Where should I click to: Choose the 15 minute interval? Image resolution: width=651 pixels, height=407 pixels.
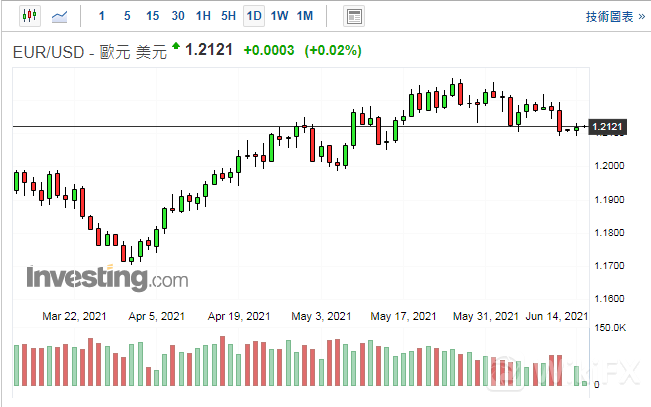152,16
